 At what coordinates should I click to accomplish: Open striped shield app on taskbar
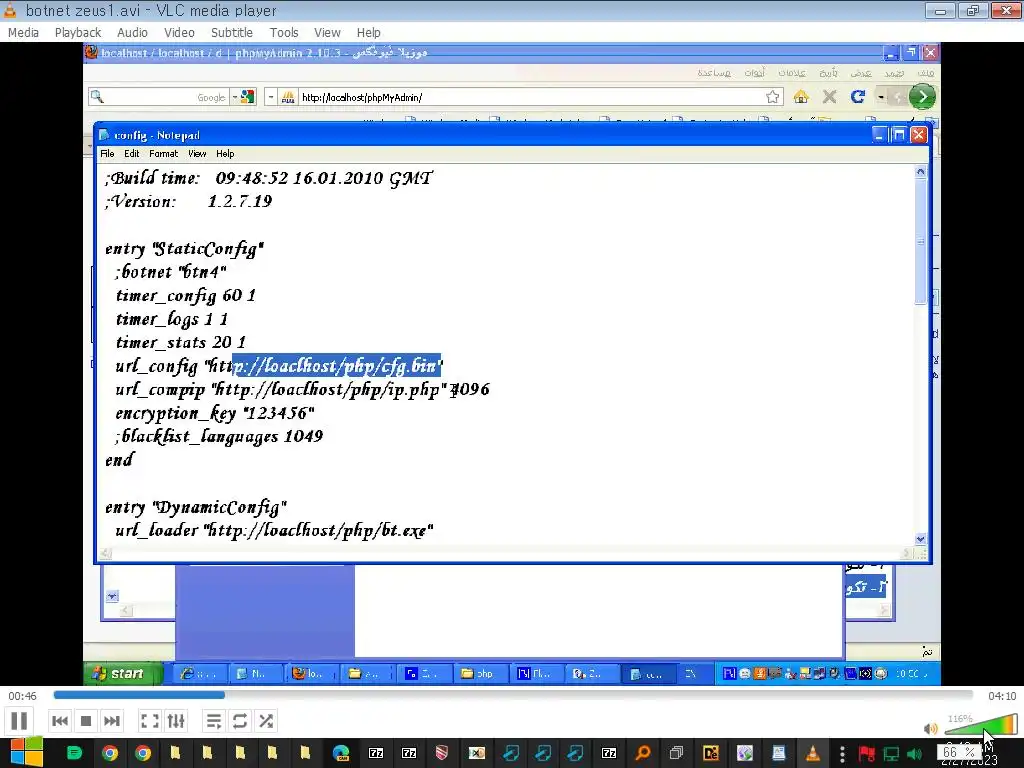tap(442, 753)
